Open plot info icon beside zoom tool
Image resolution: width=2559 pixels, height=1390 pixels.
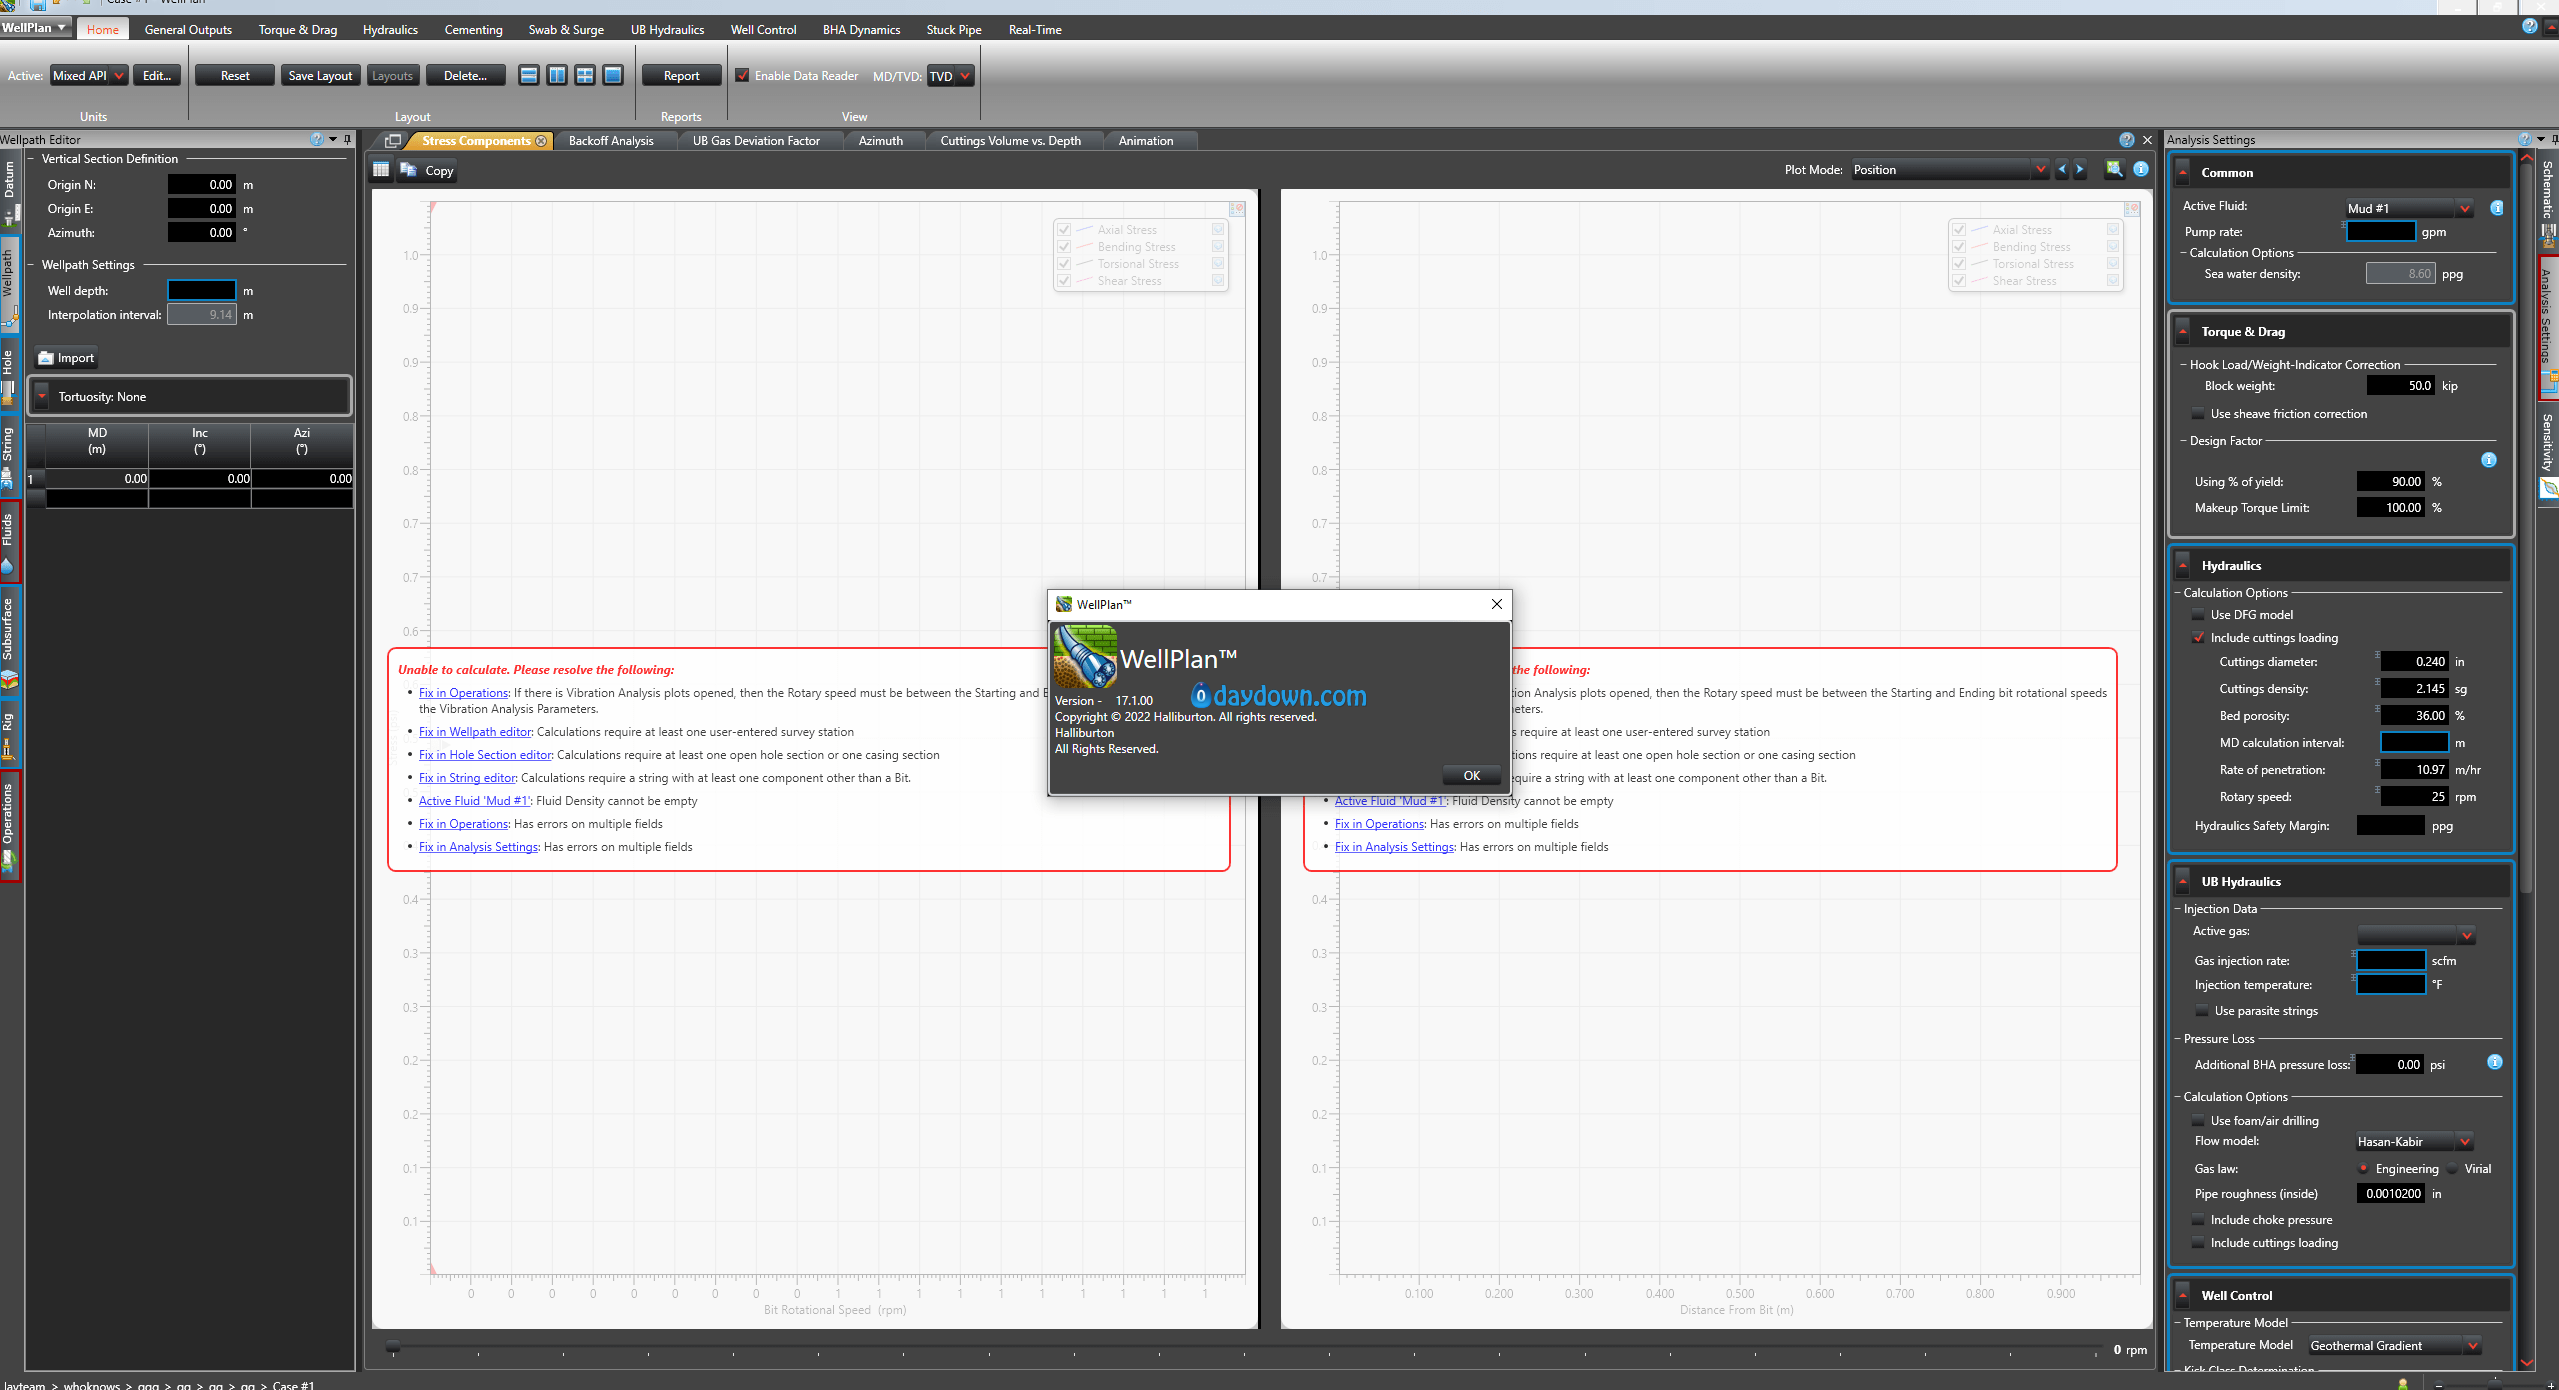(x=2141, y=169)
